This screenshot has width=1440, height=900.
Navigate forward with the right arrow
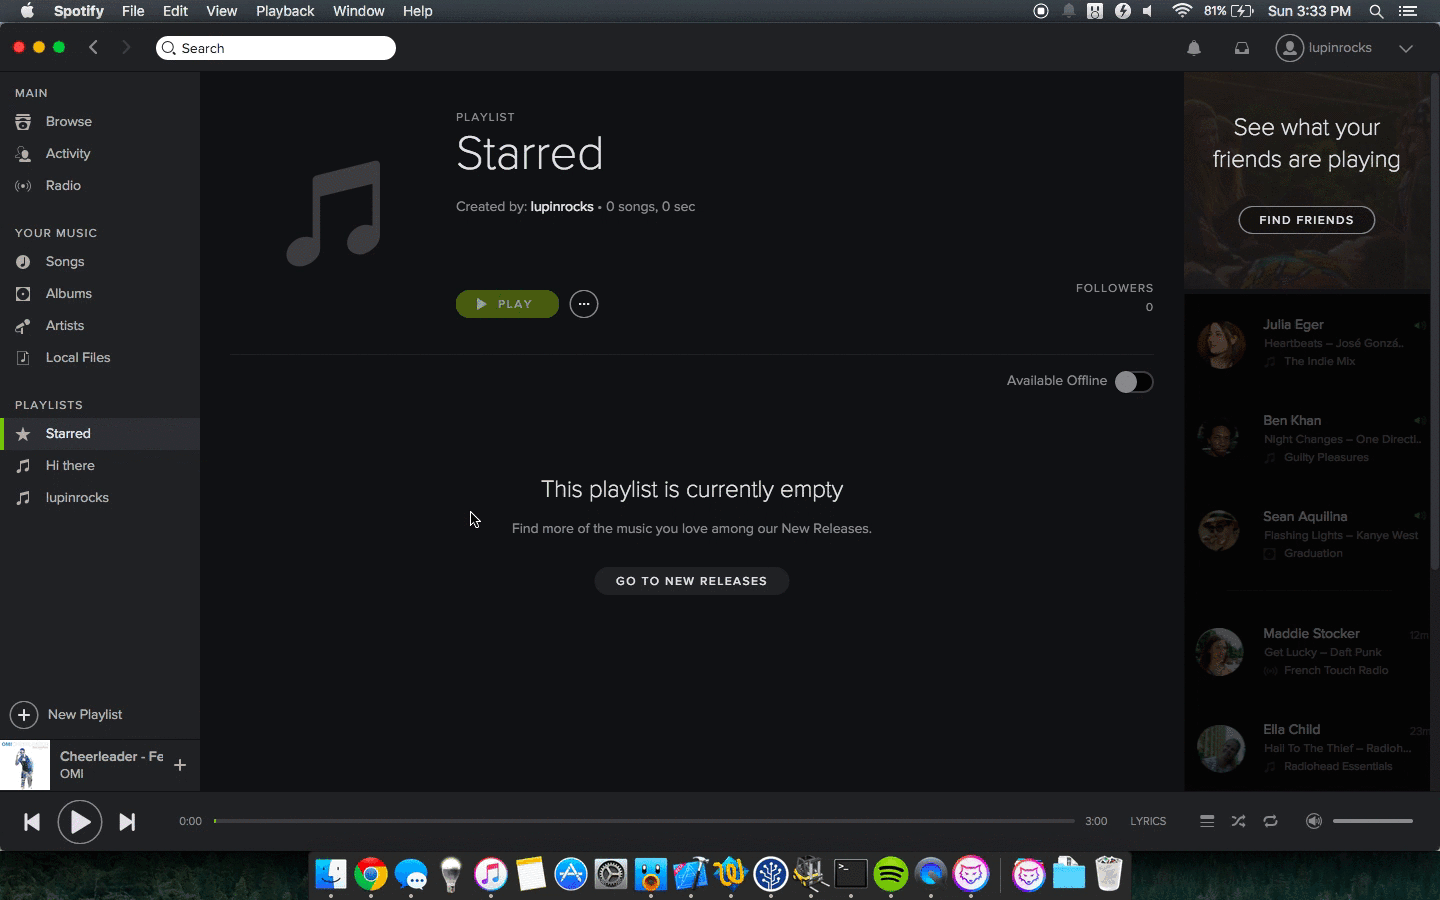click(x=126, y=47)
